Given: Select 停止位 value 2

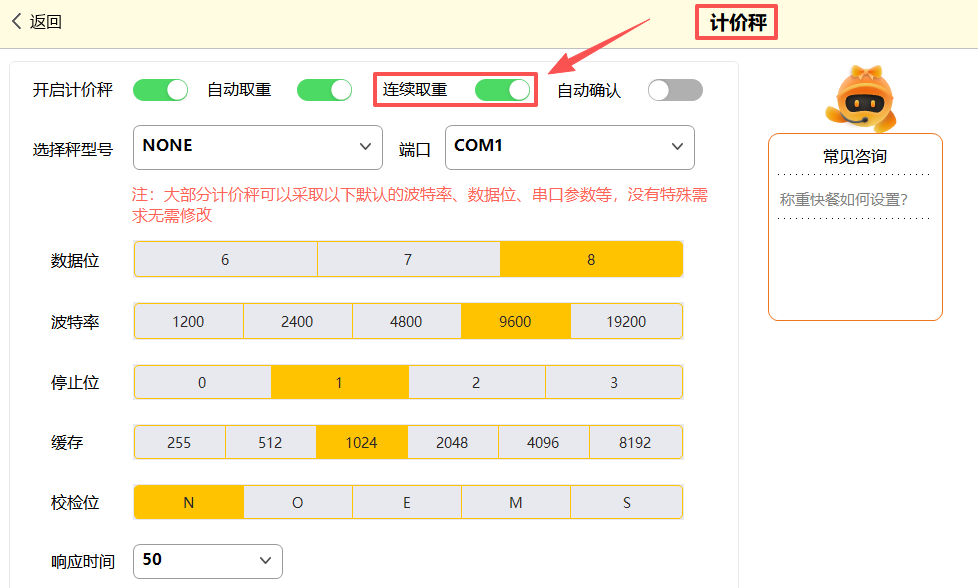Looking at the screenshot, I should (x=476, y=382).
